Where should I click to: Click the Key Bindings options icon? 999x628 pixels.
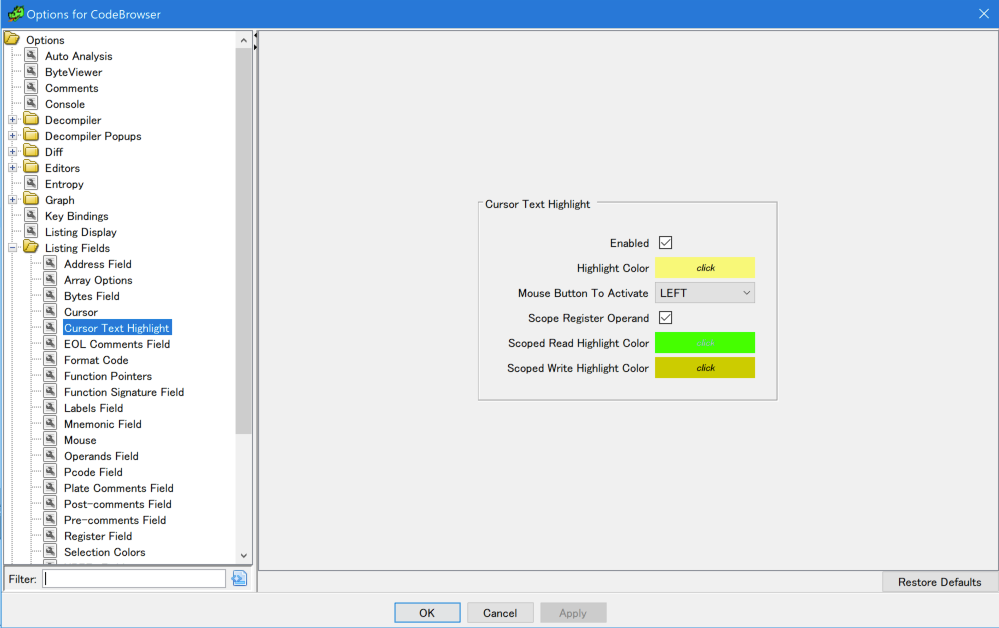(31, 215)
